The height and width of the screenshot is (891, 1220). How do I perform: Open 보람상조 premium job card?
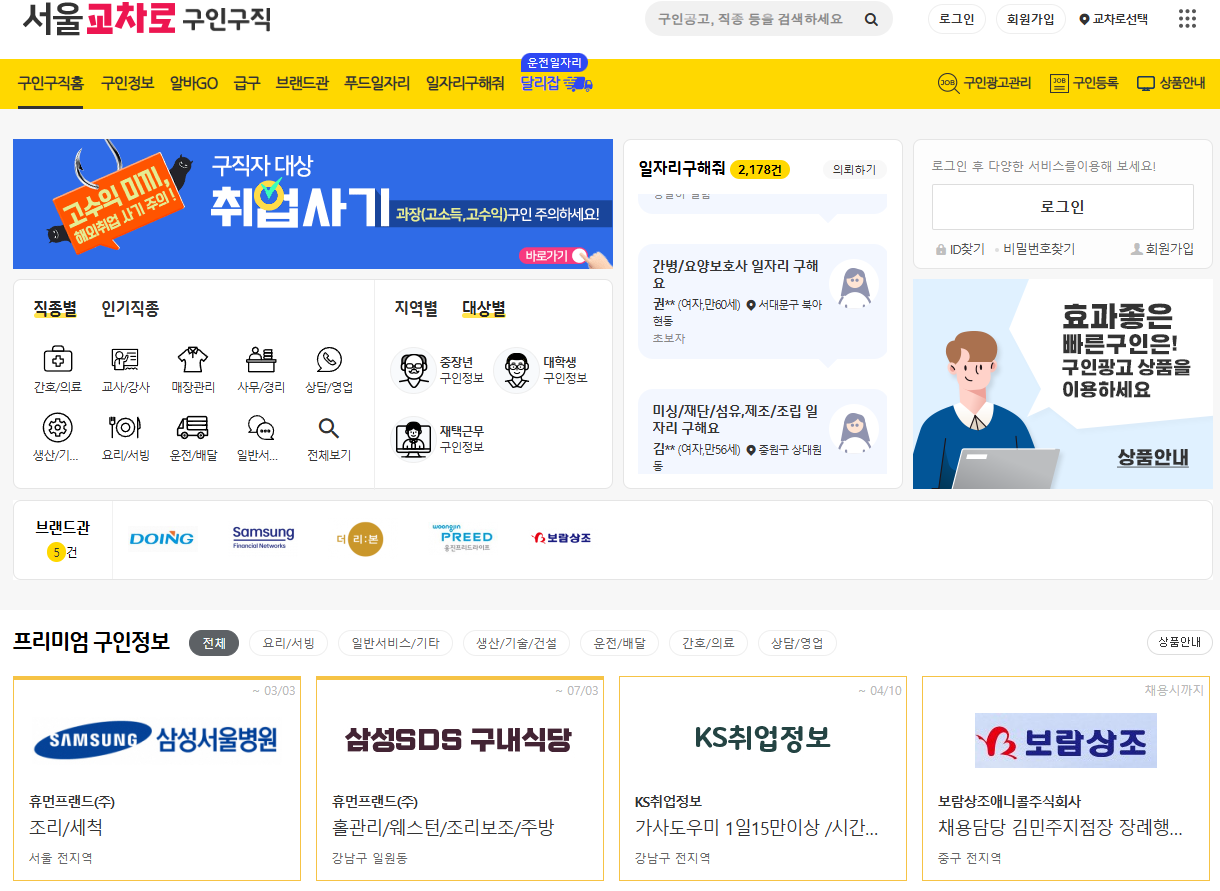[x=1066, y=778]
